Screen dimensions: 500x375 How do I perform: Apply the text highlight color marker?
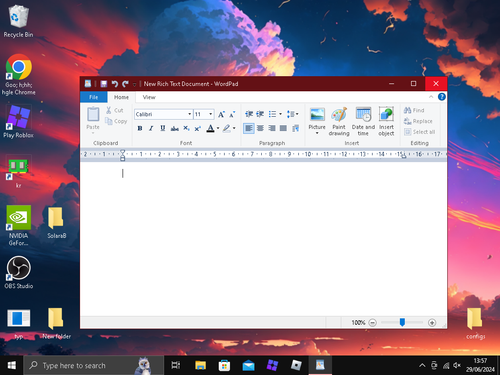click(227, 128)
